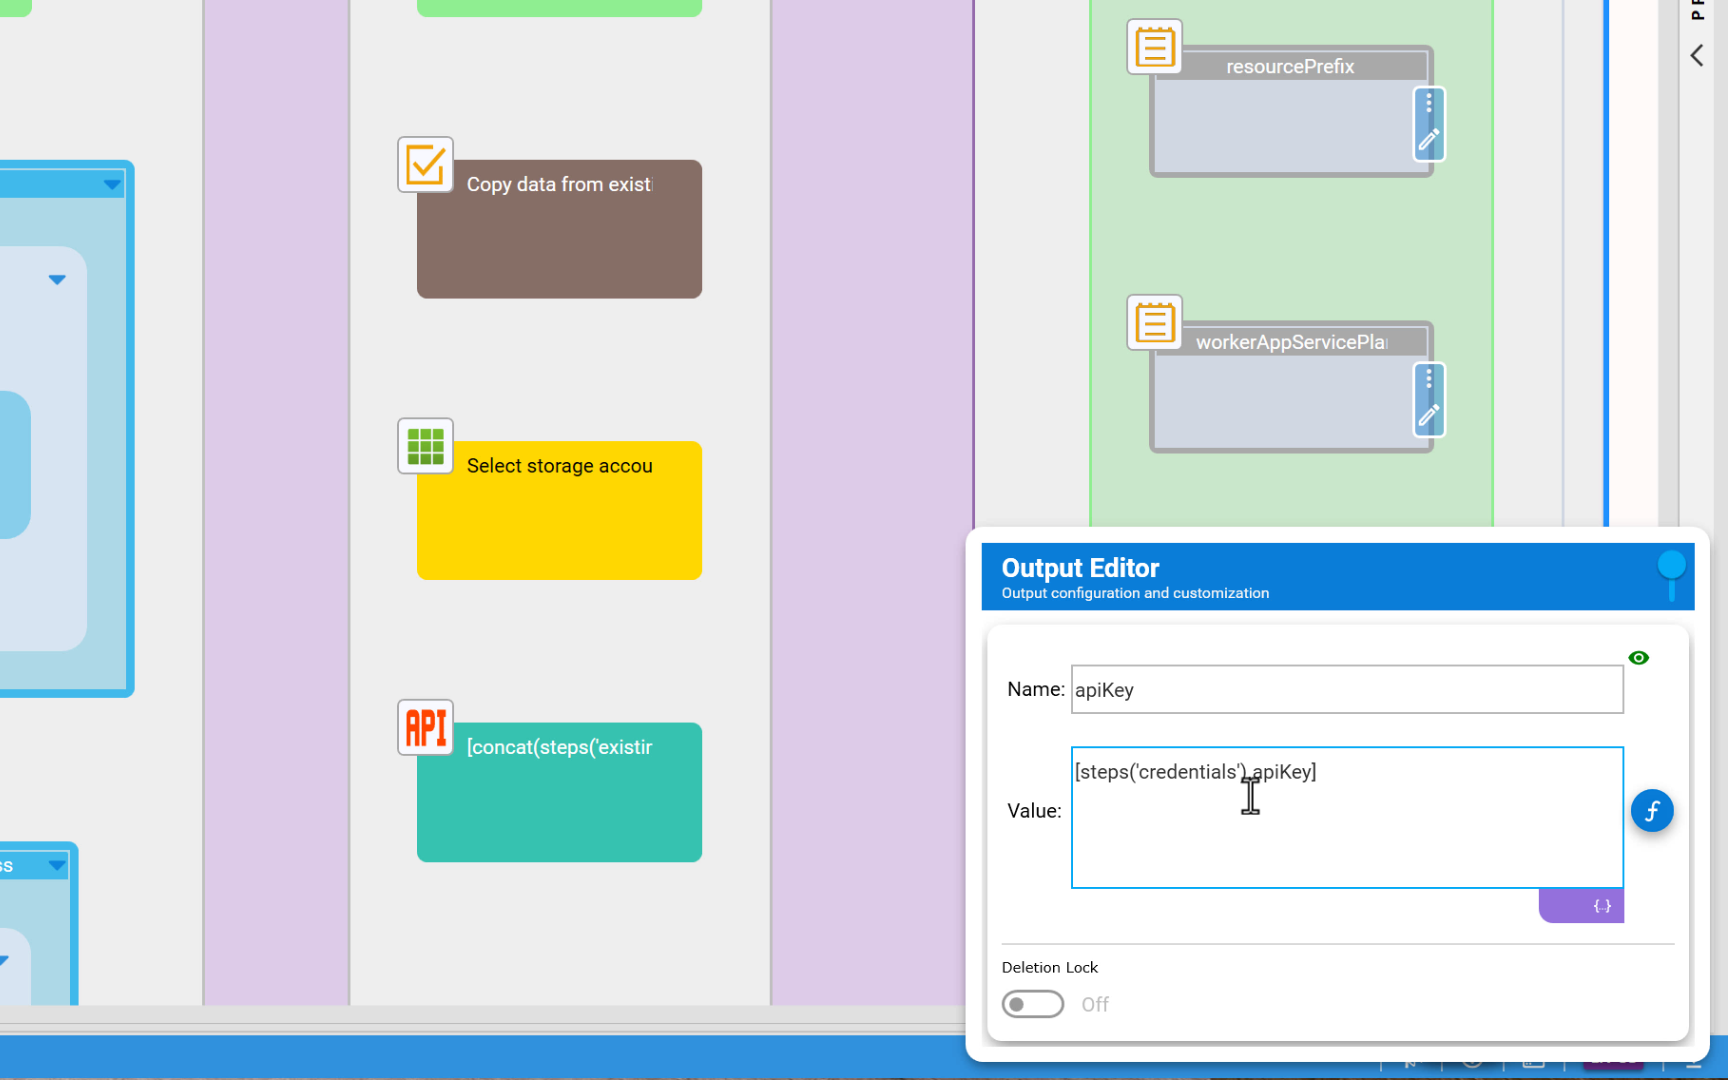Image resolution: width=1728 pixels, height=1080 pixels.
Task: Edit workerAppServicePlan using the pencil icon
Action: pyautogui.click(x=1429, y=415)
